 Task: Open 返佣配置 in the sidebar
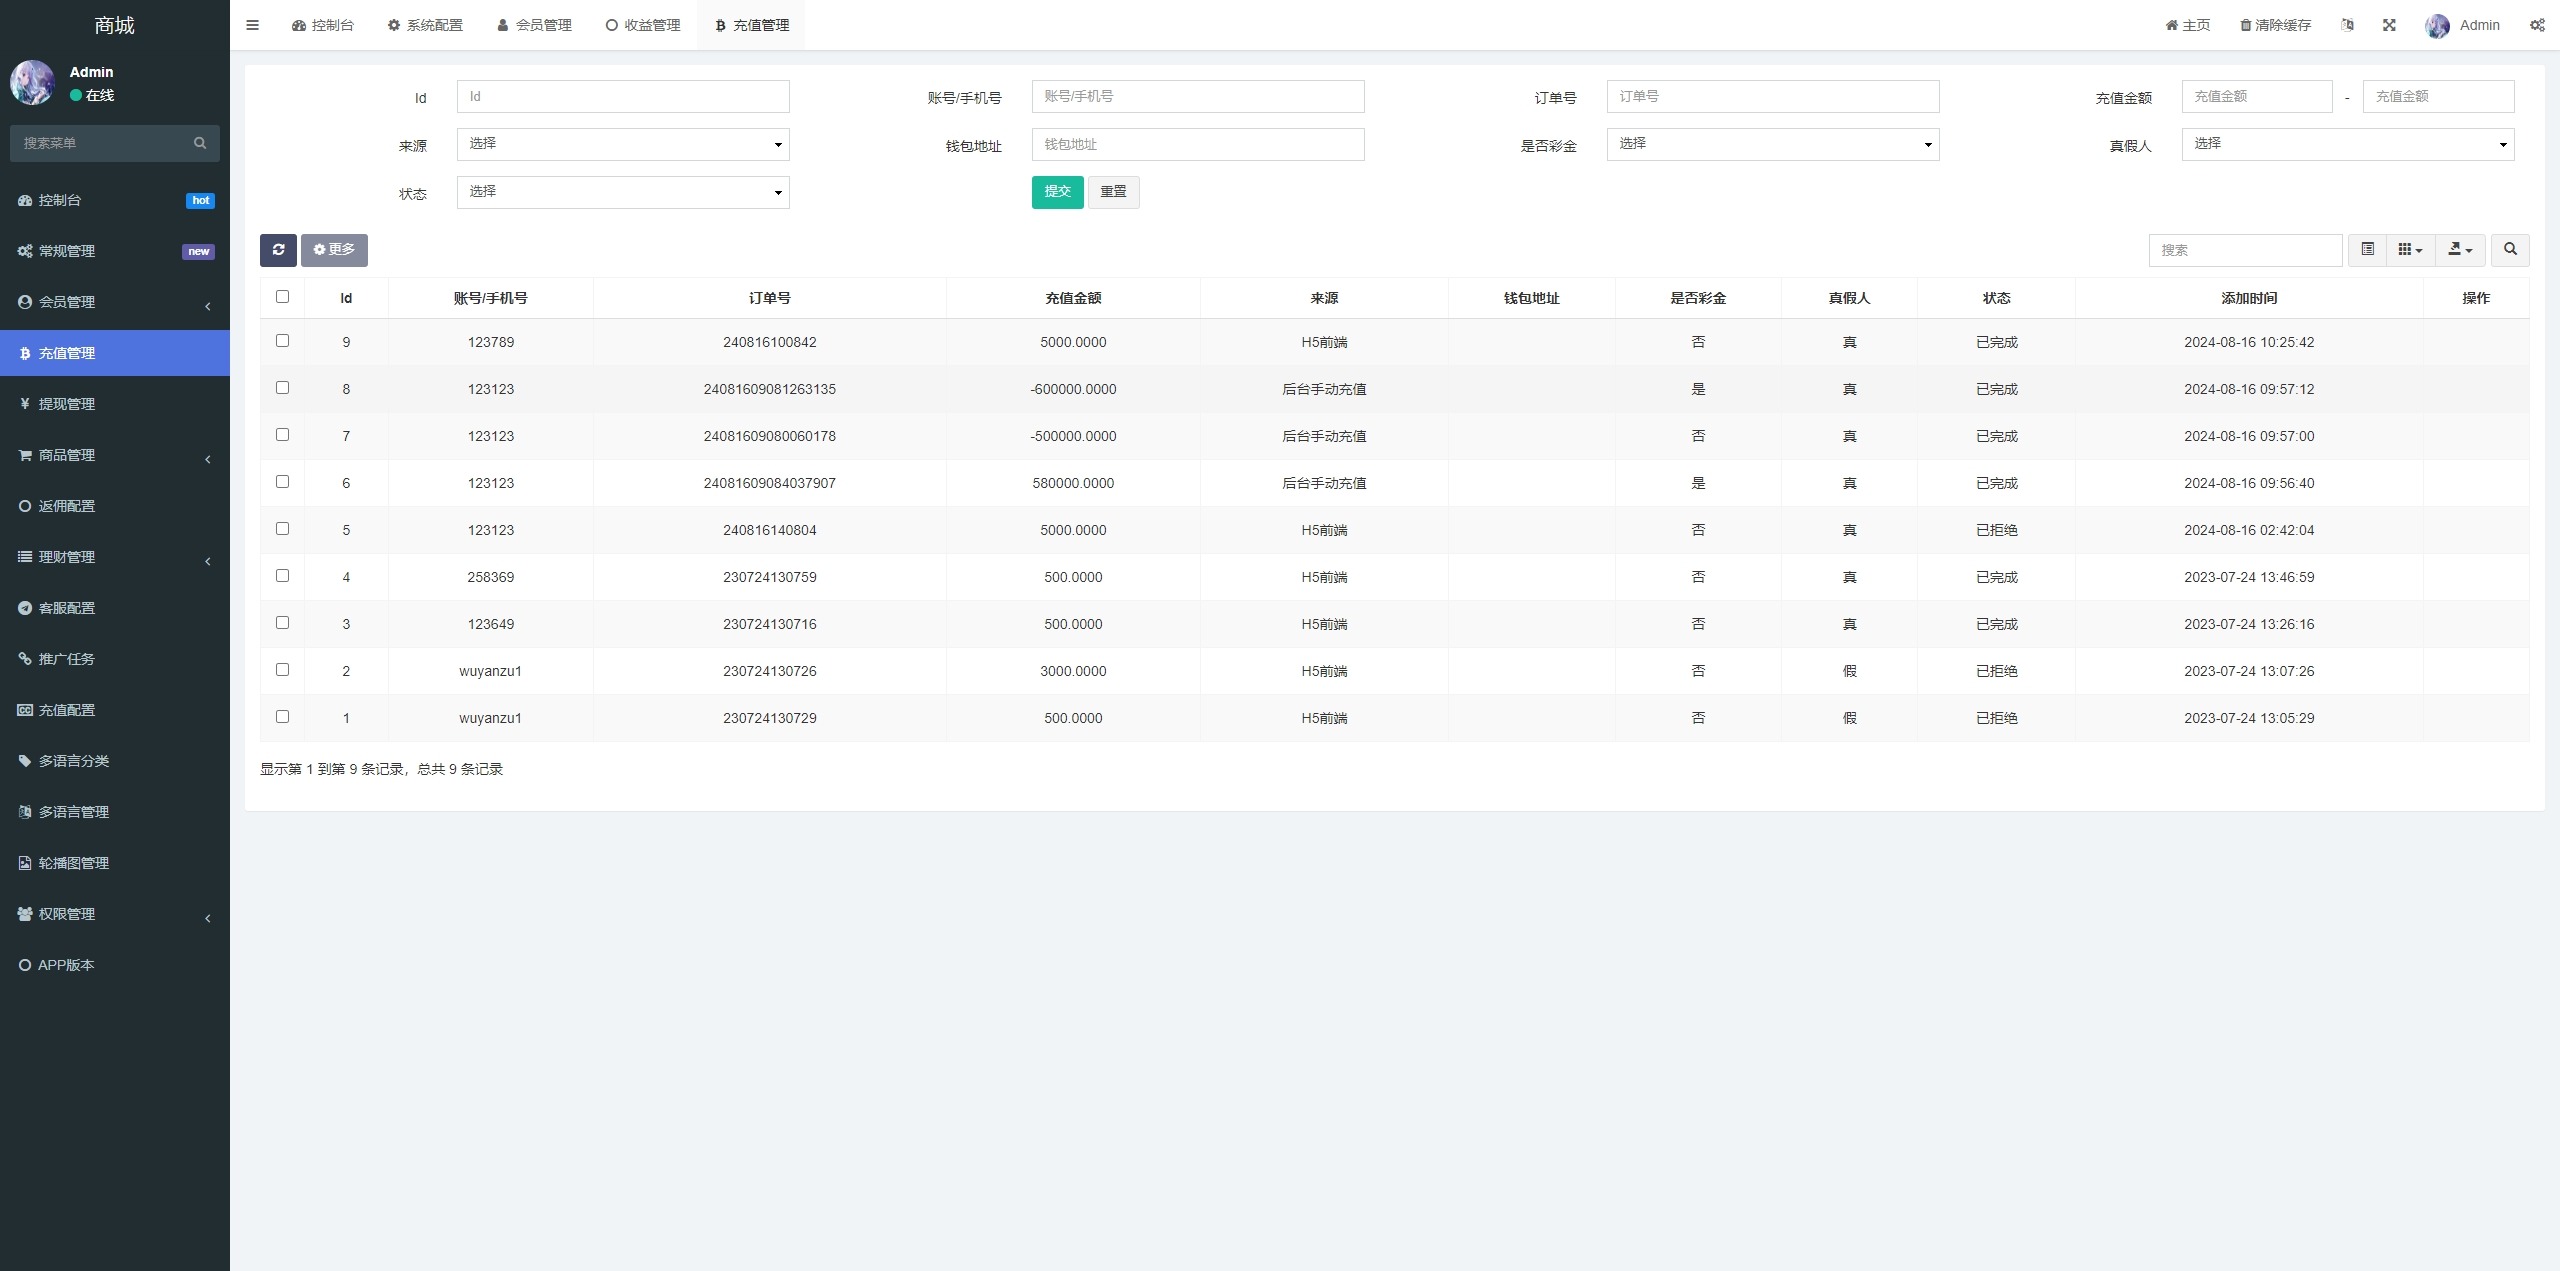point(115,506)
